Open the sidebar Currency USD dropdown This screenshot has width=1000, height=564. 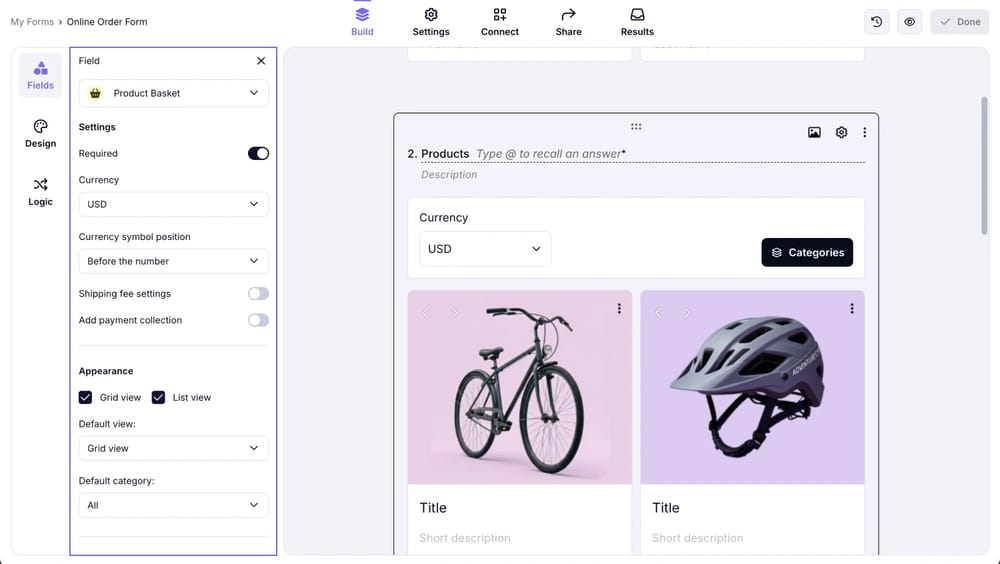coord(173,204)
